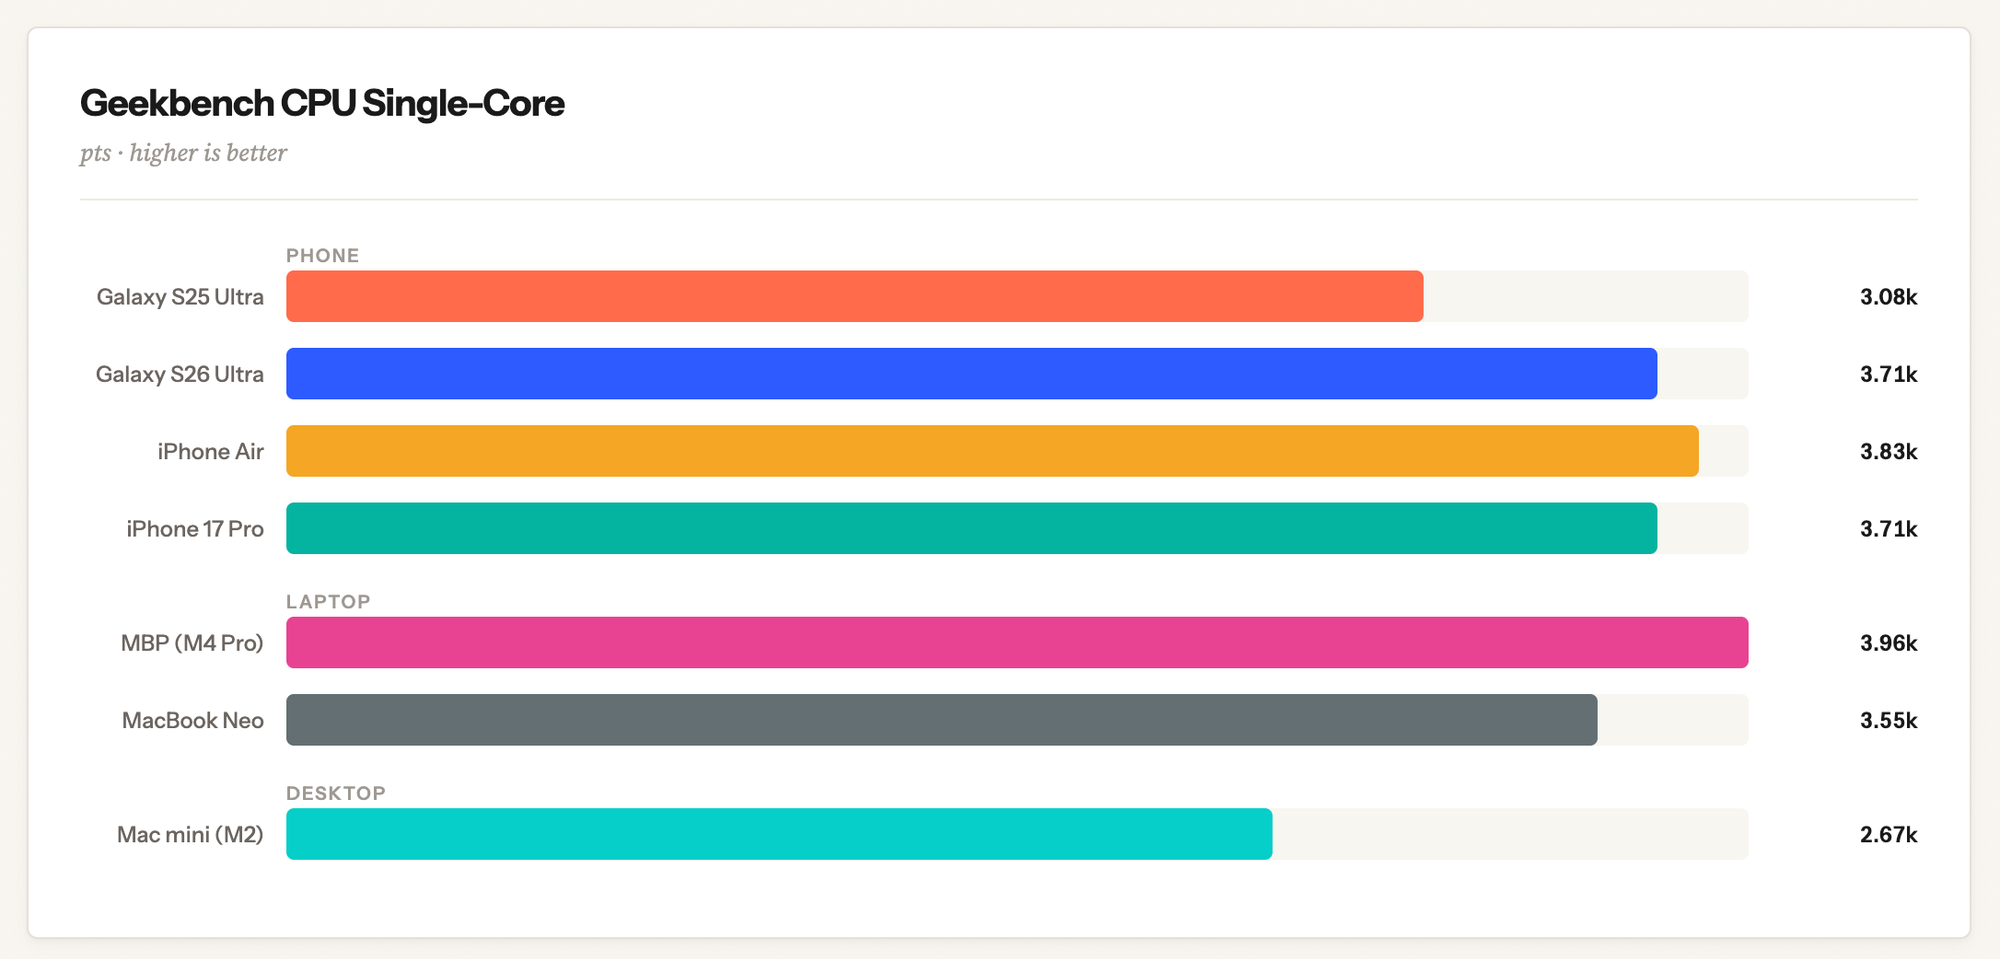2000x959 pixels.
Task: Select the MacBook Neo row label
Action: [x=192, y=721]
